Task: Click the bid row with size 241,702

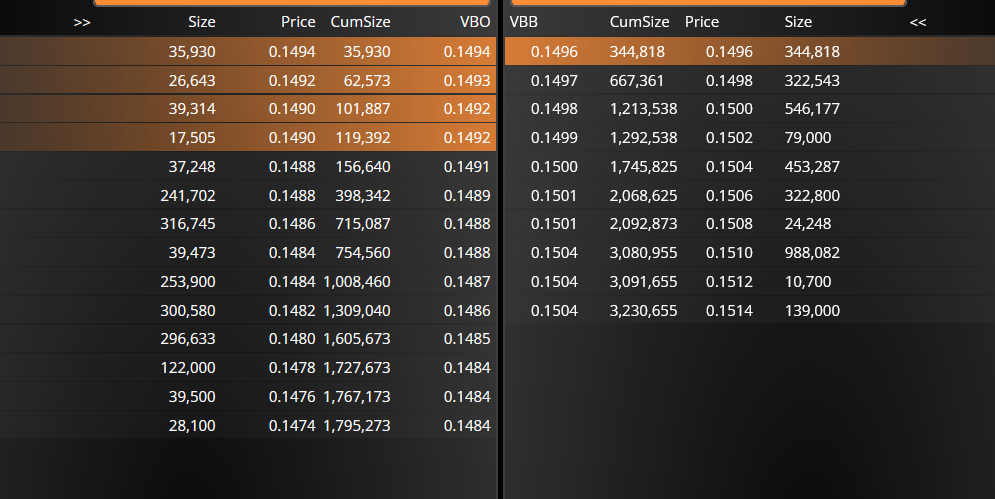Action: 248,196
